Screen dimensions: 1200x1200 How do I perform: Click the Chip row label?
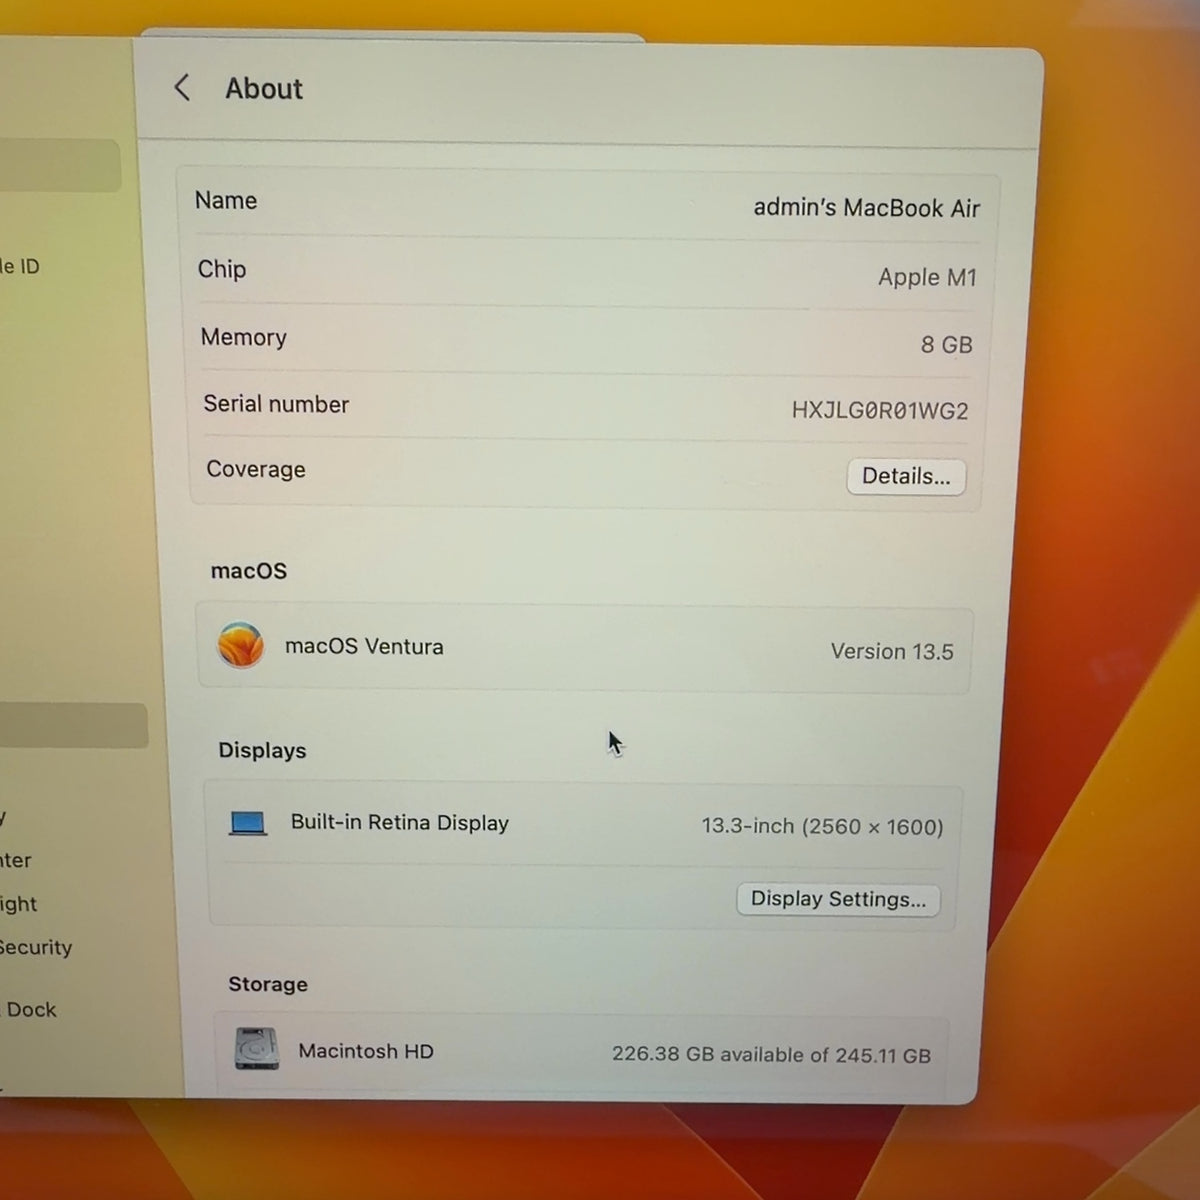(222, 269)
